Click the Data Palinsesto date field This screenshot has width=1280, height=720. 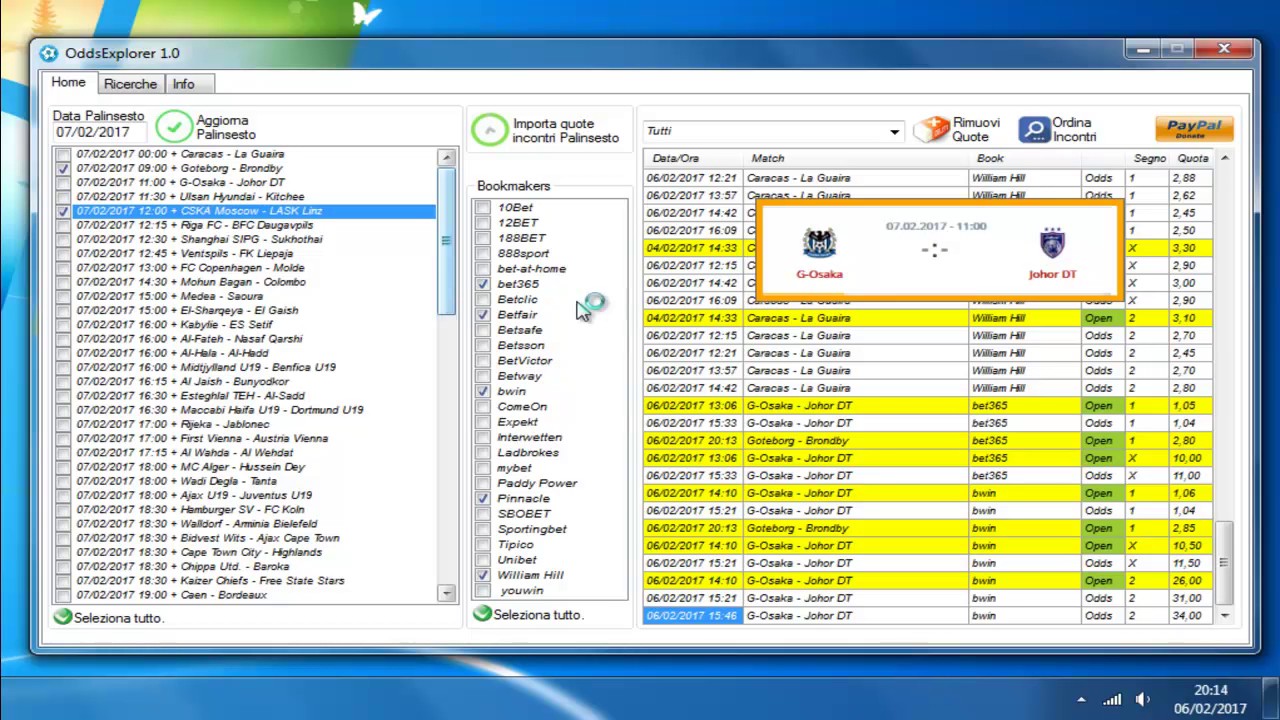99,132
